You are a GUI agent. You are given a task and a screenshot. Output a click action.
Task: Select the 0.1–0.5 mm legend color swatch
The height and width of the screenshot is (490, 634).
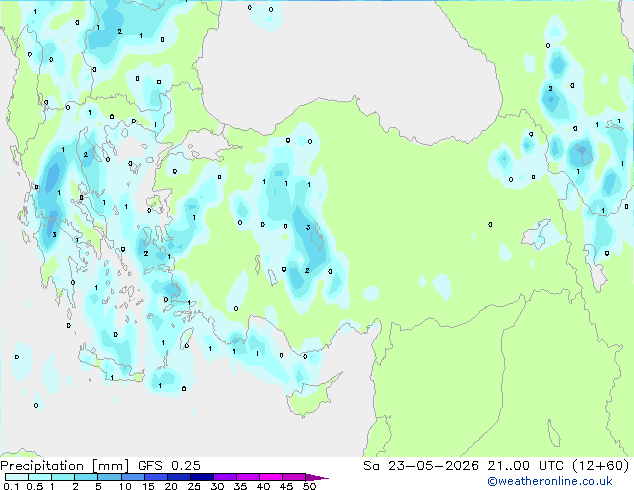17,477
